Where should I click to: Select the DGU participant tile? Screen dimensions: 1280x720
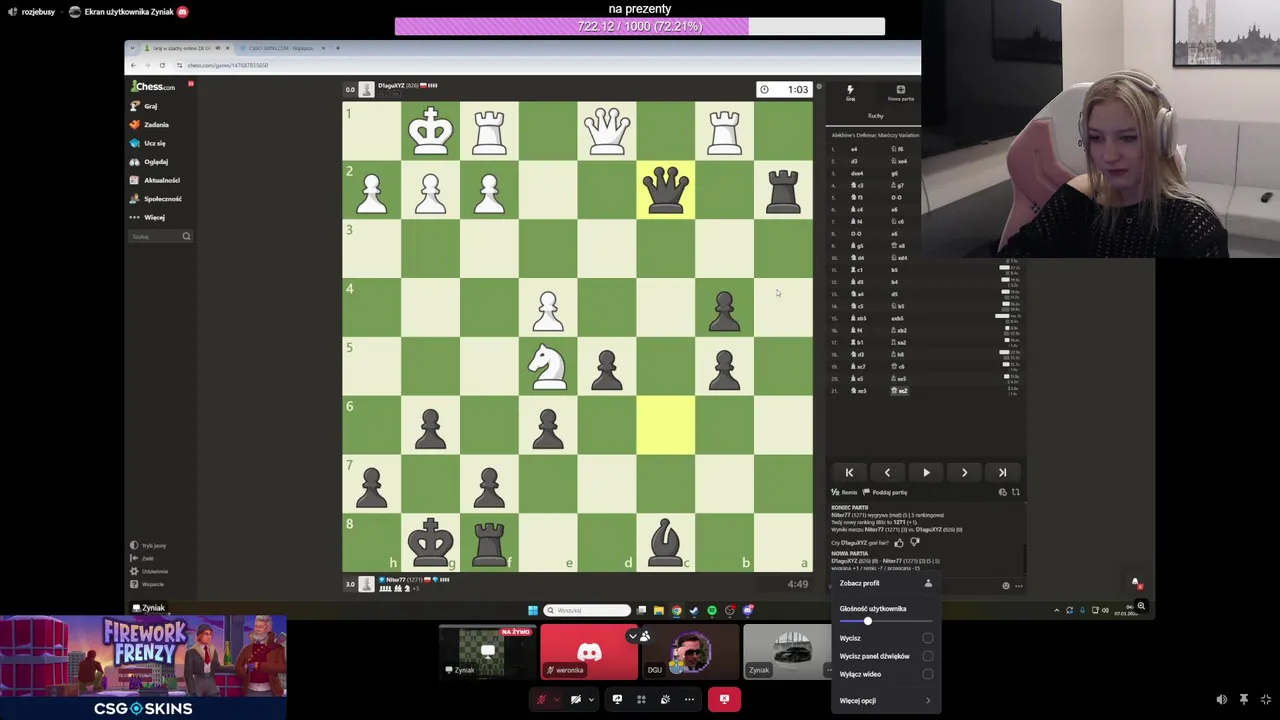click(690, 652)
